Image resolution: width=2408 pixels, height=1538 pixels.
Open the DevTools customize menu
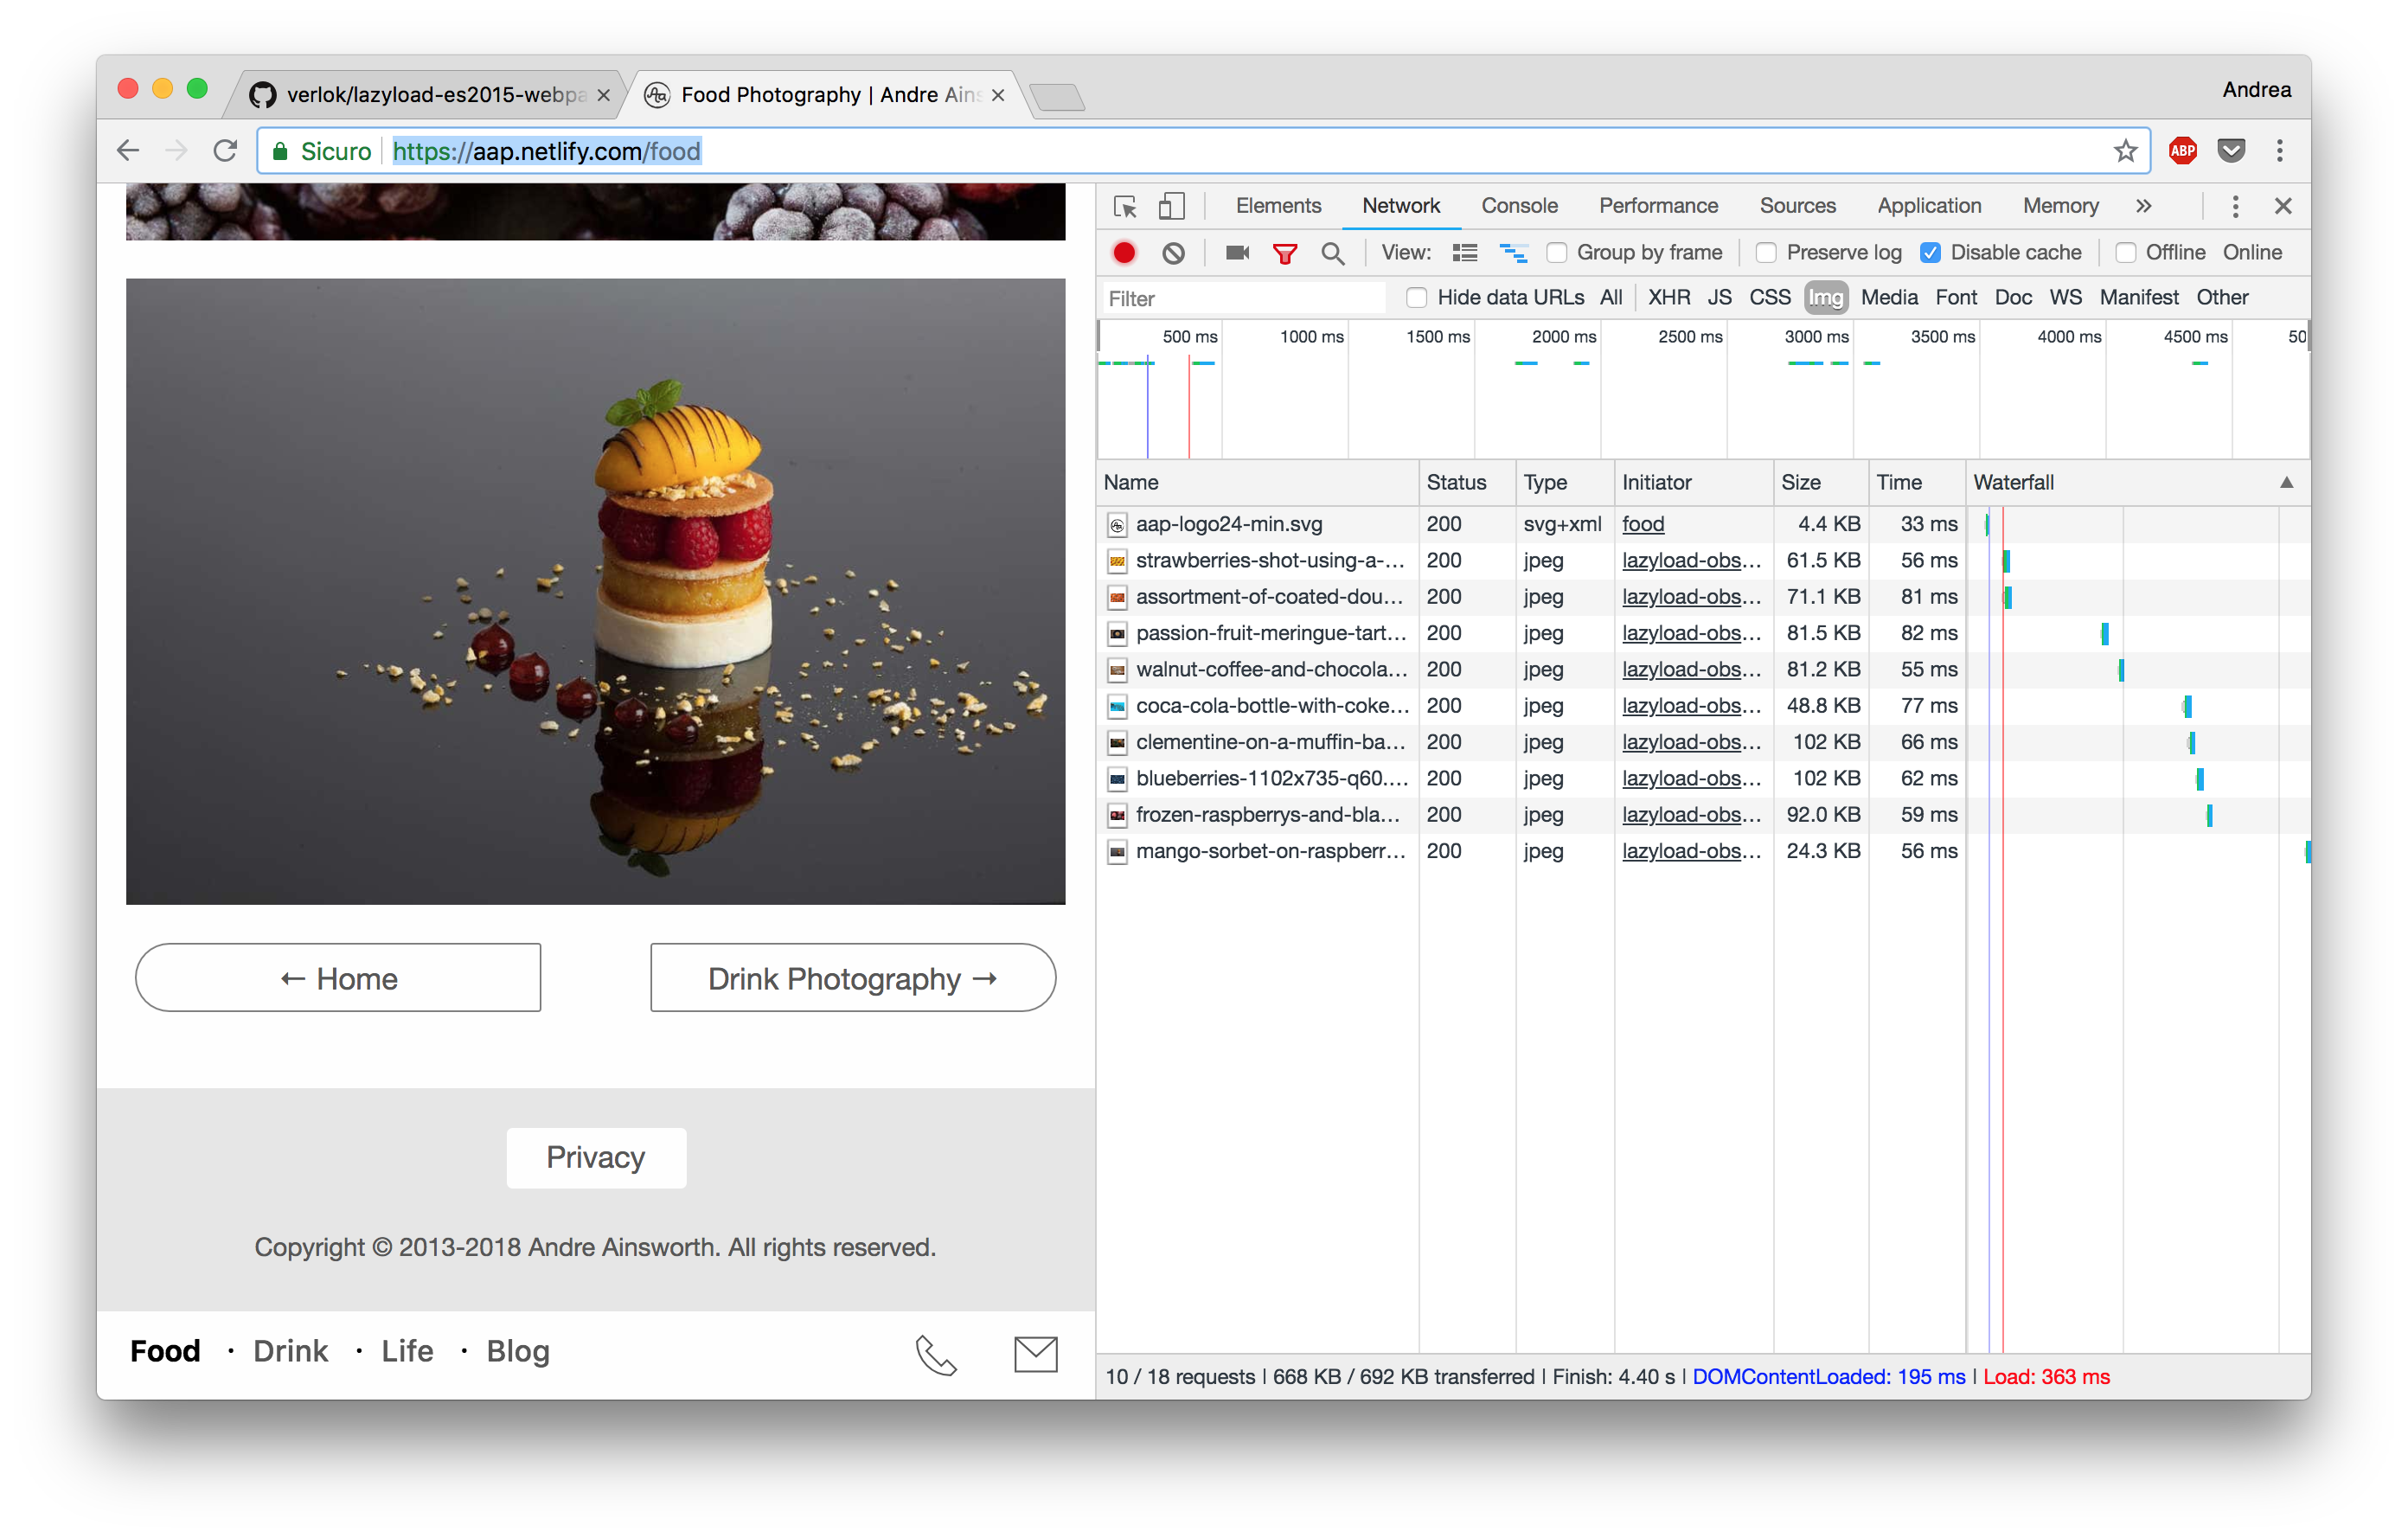pyautogui.click(x=2234, y=206)
